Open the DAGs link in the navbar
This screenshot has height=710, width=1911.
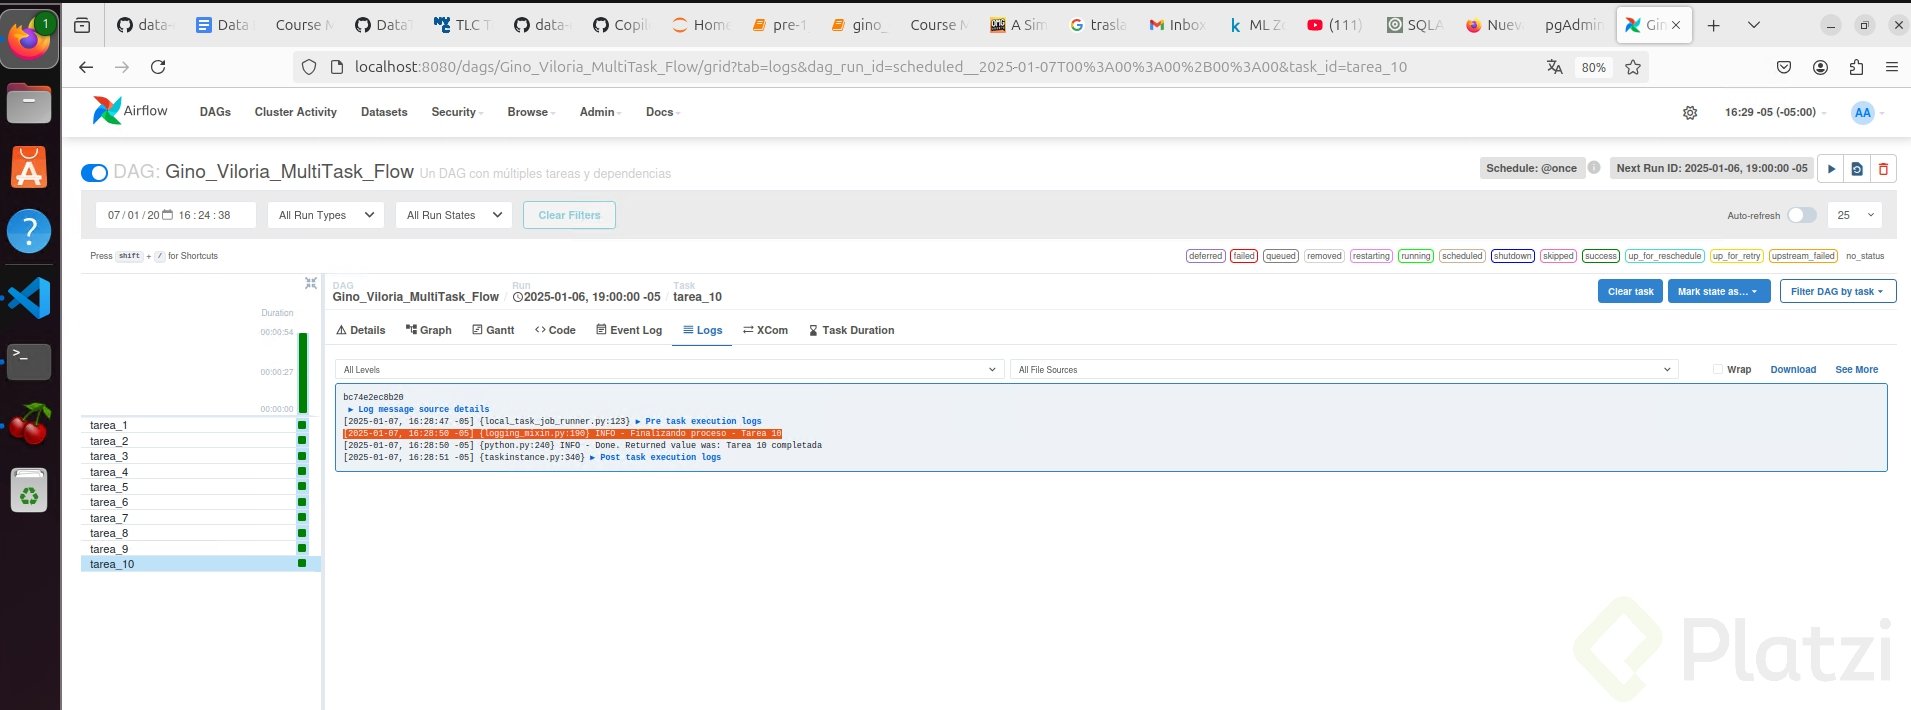pyautogui.click(x=215, y=112)
